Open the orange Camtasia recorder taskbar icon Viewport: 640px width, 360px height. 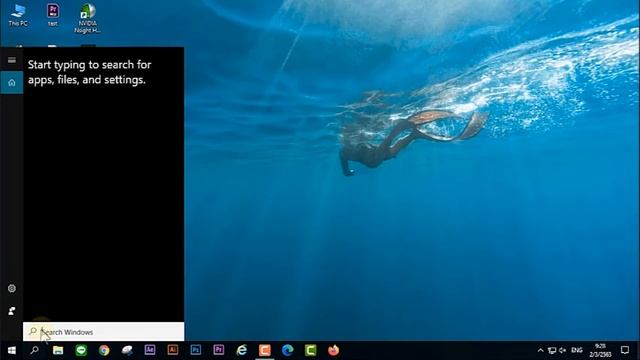pos(264,350)
